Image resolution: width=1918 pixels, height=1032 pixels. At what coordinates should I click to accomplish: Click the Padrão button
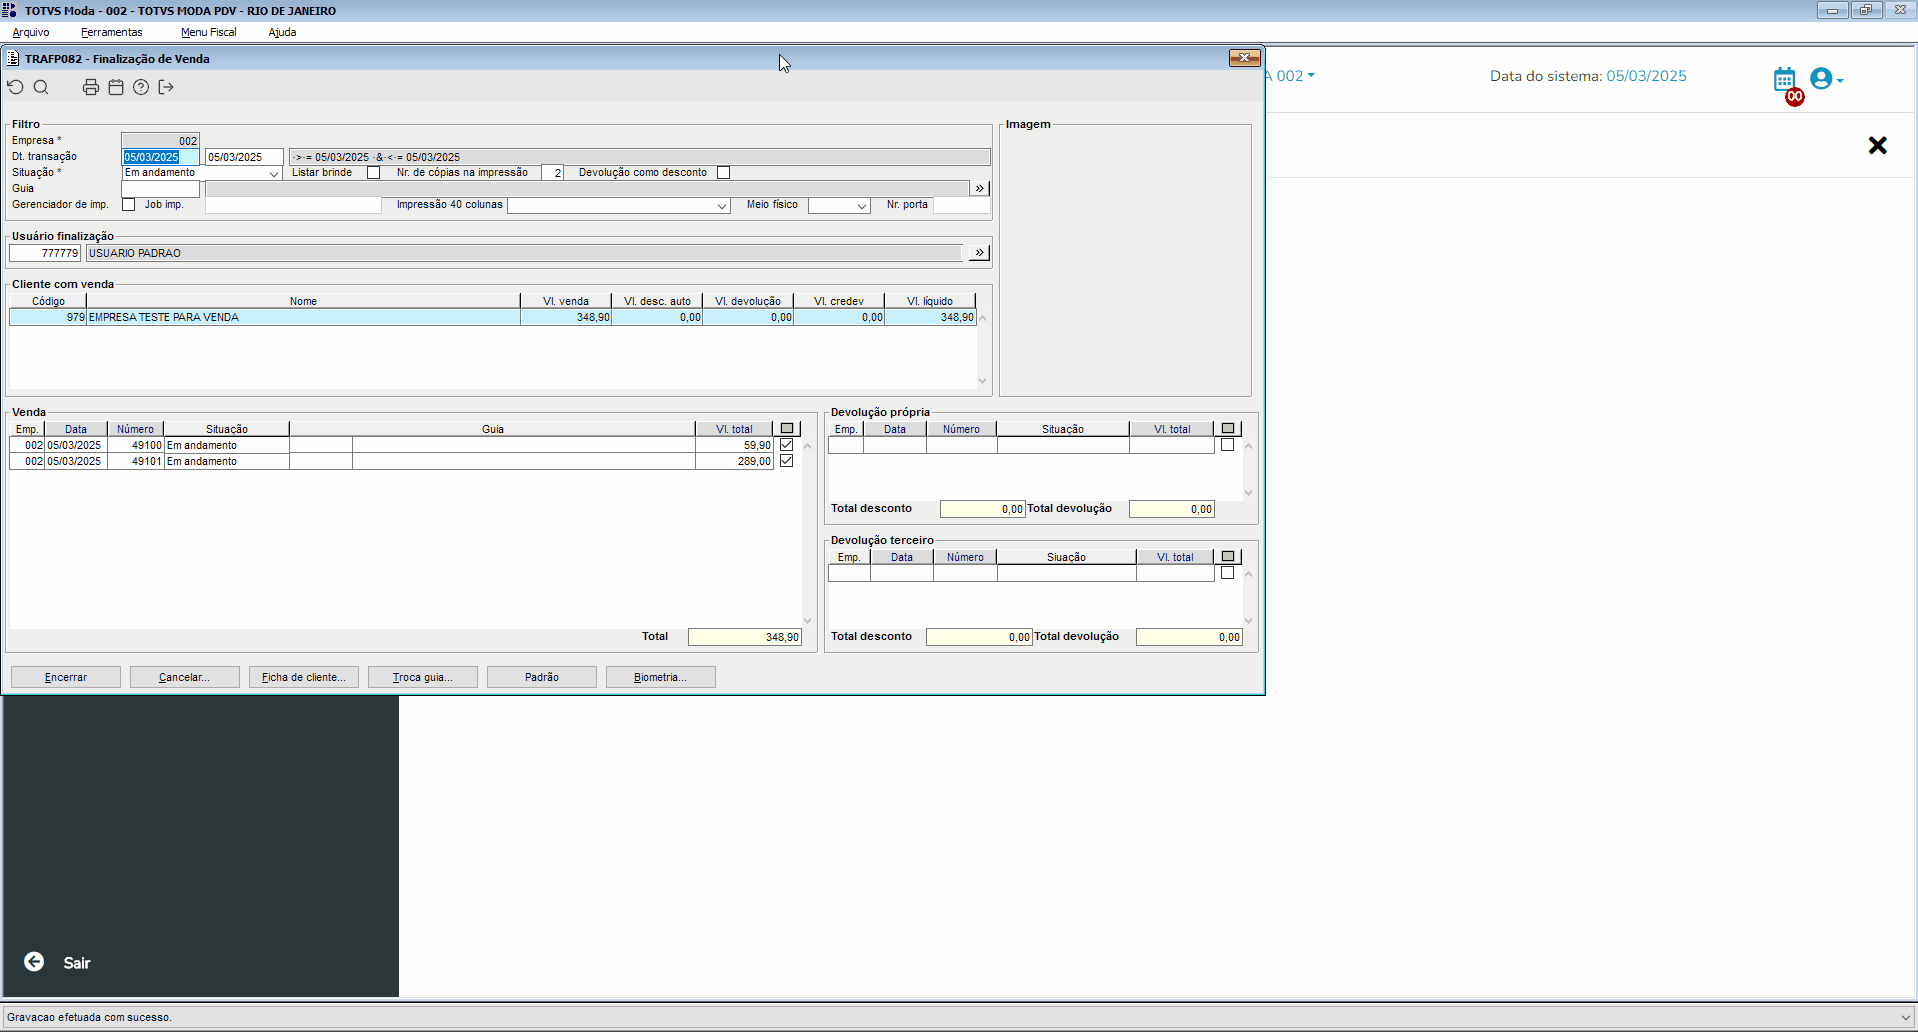pyautogui.click(x=541, y=677)
